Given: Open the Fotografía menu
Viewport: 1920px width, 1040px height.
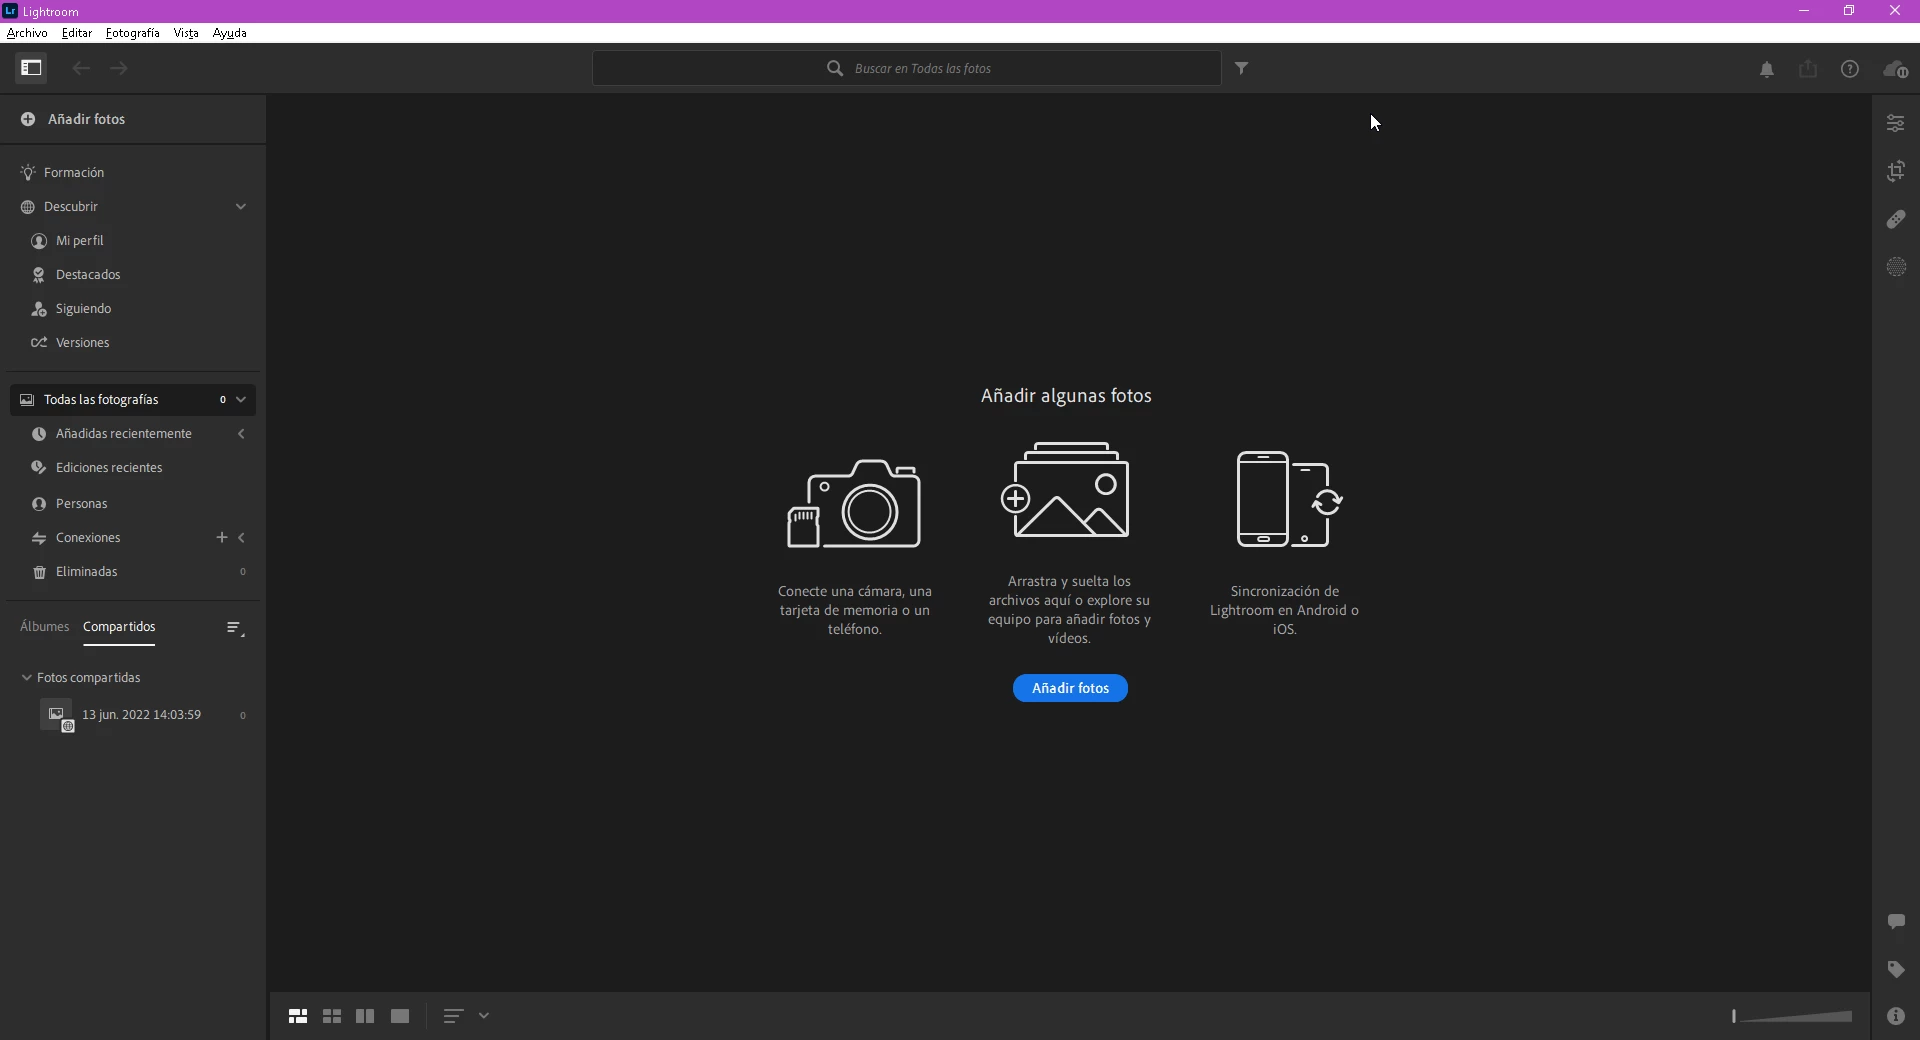Looking at the screenshot, I should [133, 33].
